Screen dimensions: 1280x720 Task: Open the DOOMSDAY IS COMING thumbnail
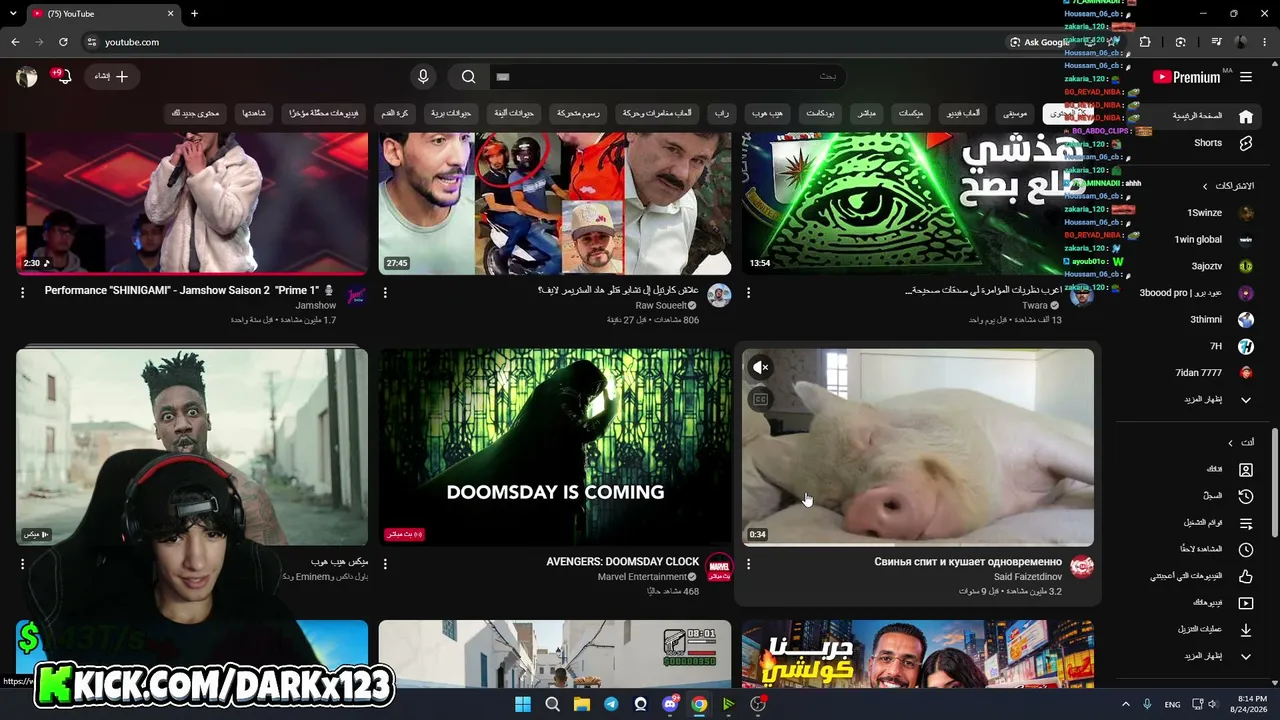pyautogui.click(x=555, y=447)
